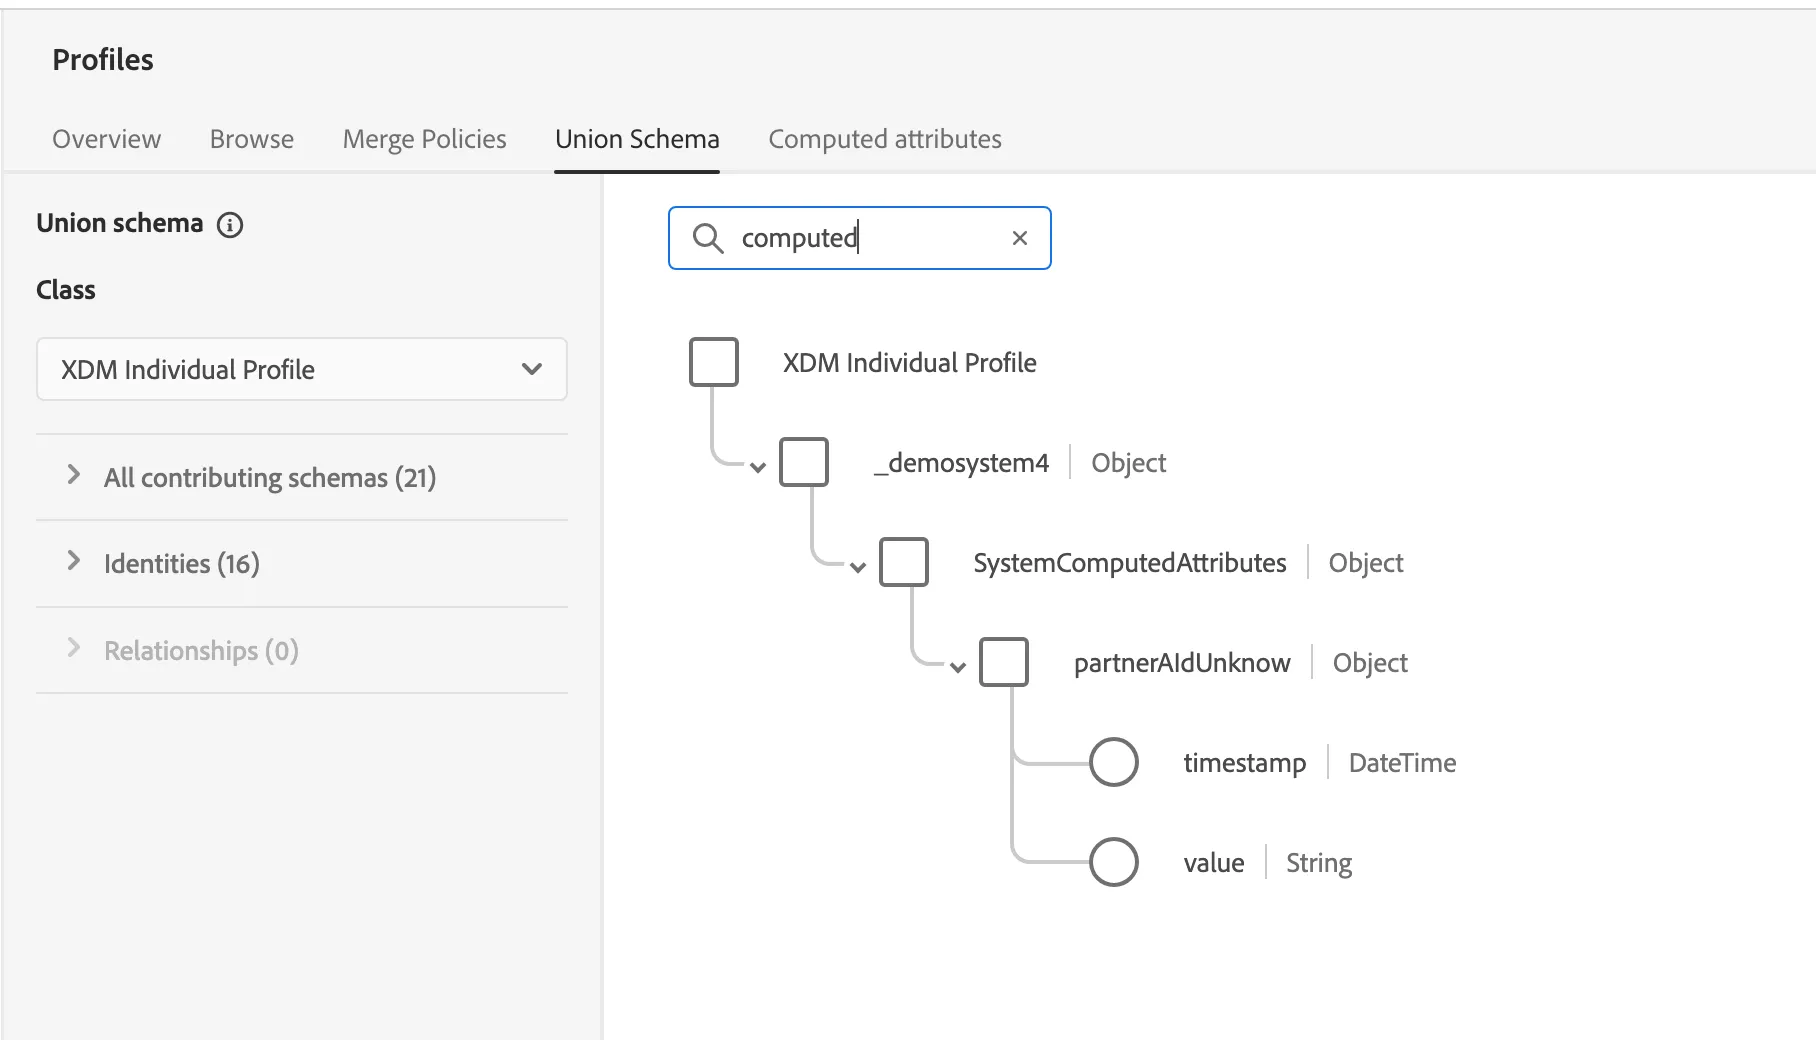Clear the search field with the X
The width and height of the screenshot is (1816, 1040).
coord(1020,238)
